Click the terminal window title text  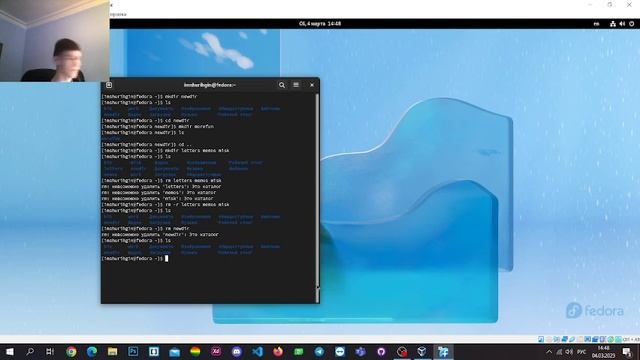(210, 85)
